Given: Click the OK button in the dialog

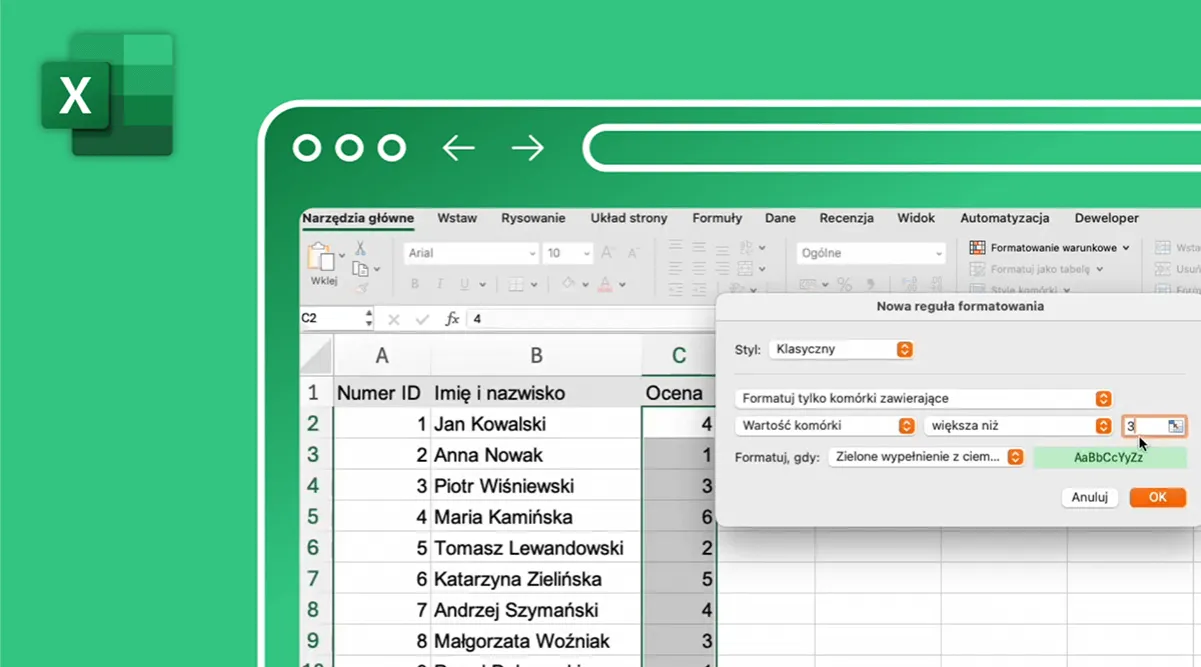Looking at the screenshot, I should pos(1158,497).
